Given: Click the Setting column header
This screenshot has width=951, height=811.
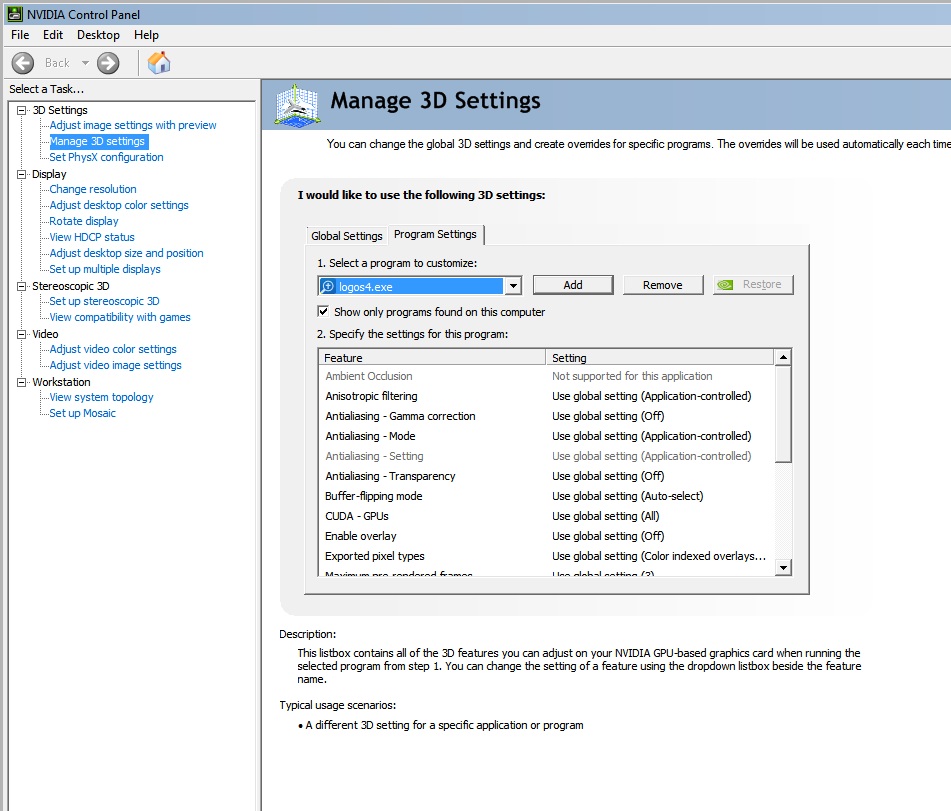Looking at the screenshot, I should click(x=660, y=357).
